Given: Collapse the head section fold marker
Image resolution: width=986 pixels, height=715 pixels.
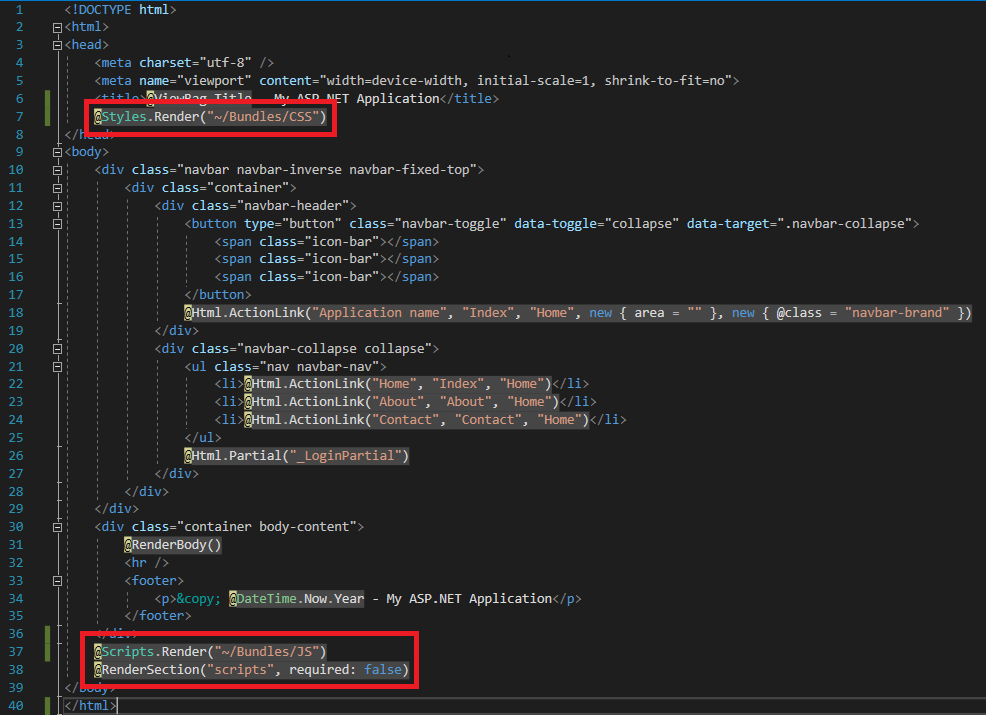Looking at the screenshot, I should point(57,44).
